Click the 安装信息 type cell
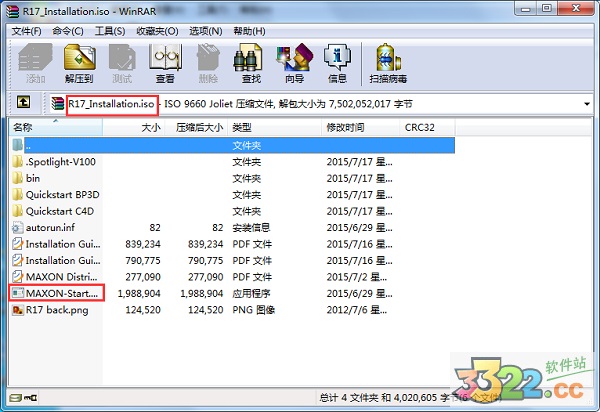The height and width of the screenshot is (412, 600). tap(251, 228)
